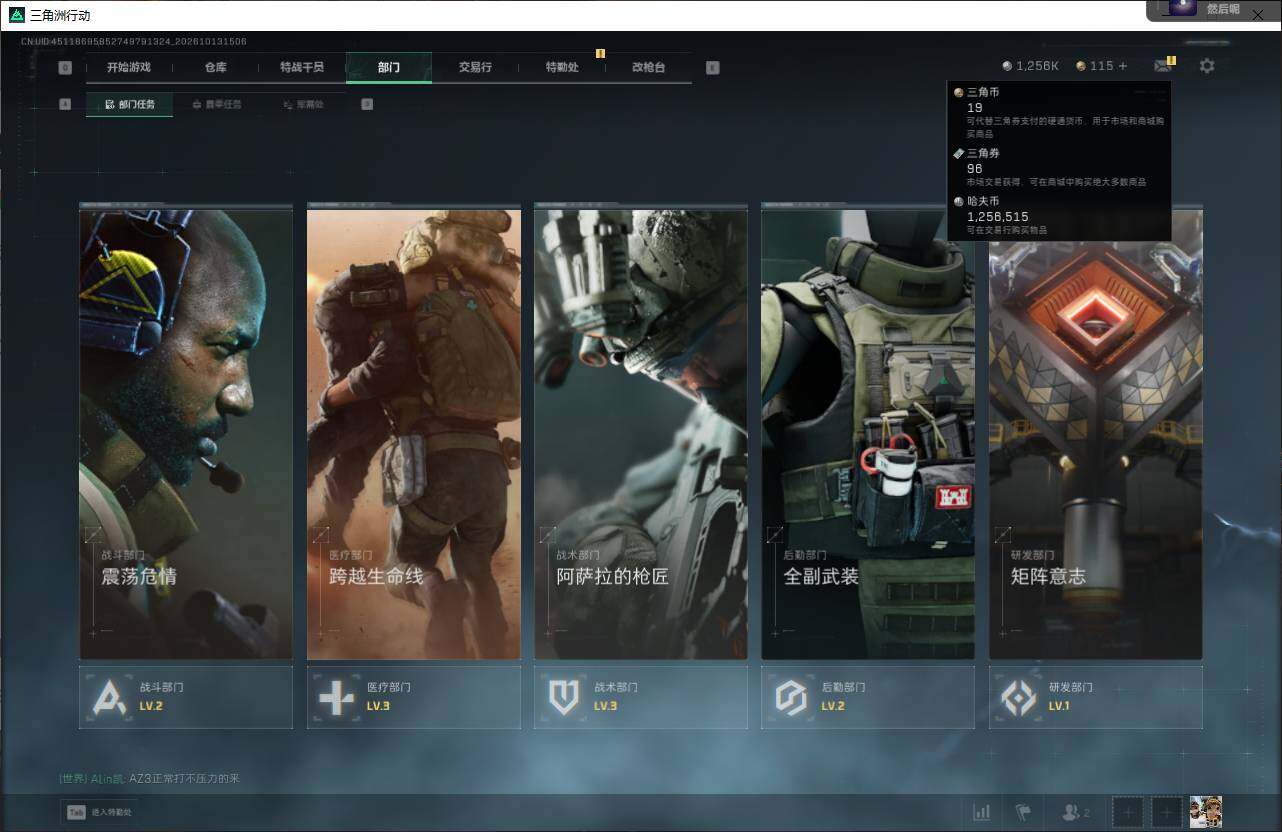The width and height of the screenshot is (1282, 832).
Task: Click the flag icon in bottom bar
Action: 1023,812
